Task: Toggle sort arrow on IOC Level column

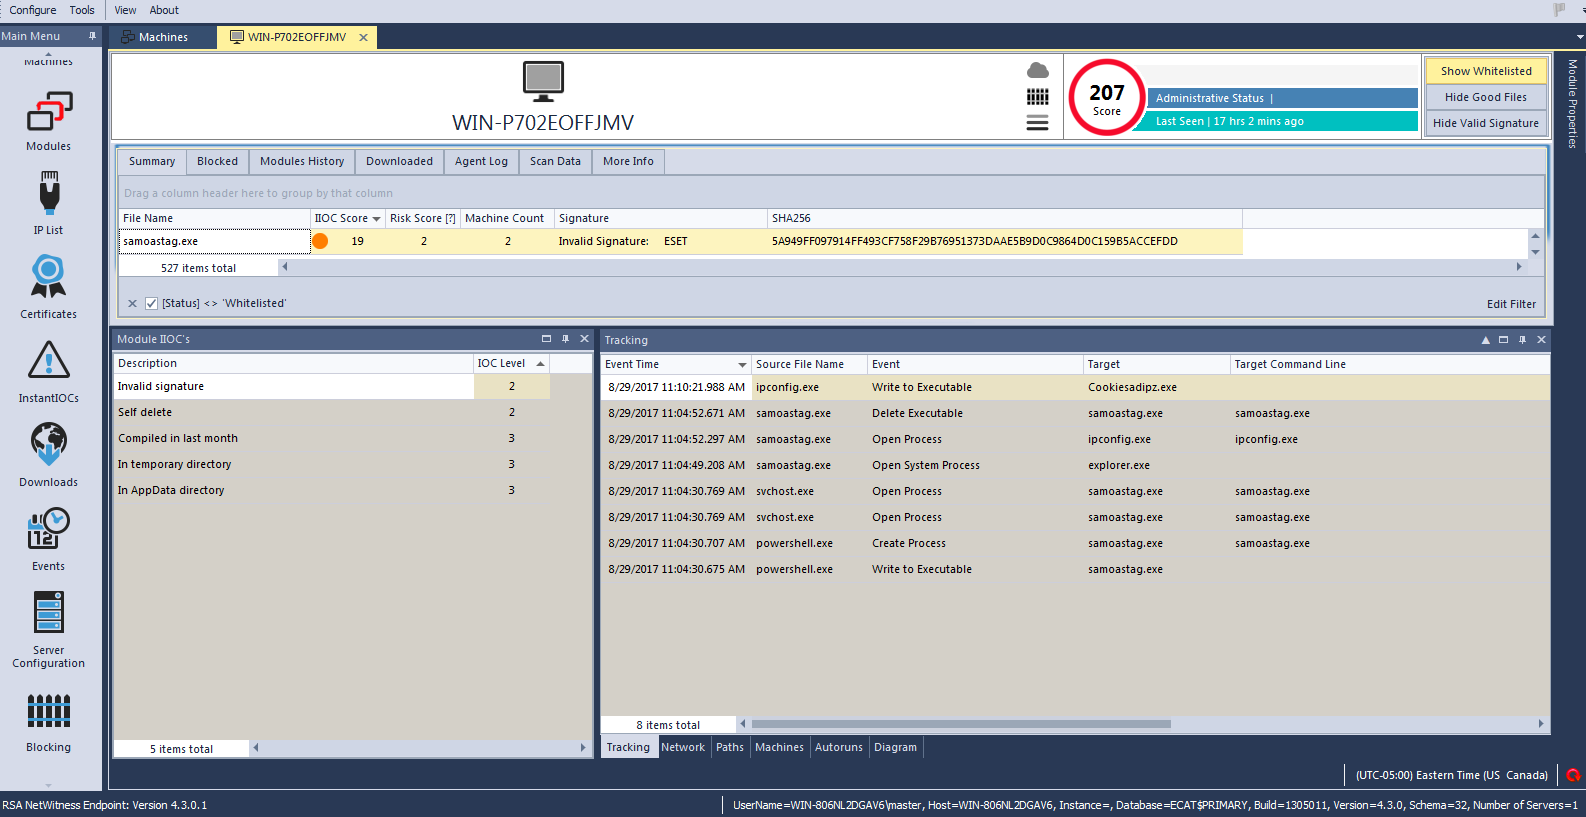Action: pyautogui.click(x=540, y=364)
